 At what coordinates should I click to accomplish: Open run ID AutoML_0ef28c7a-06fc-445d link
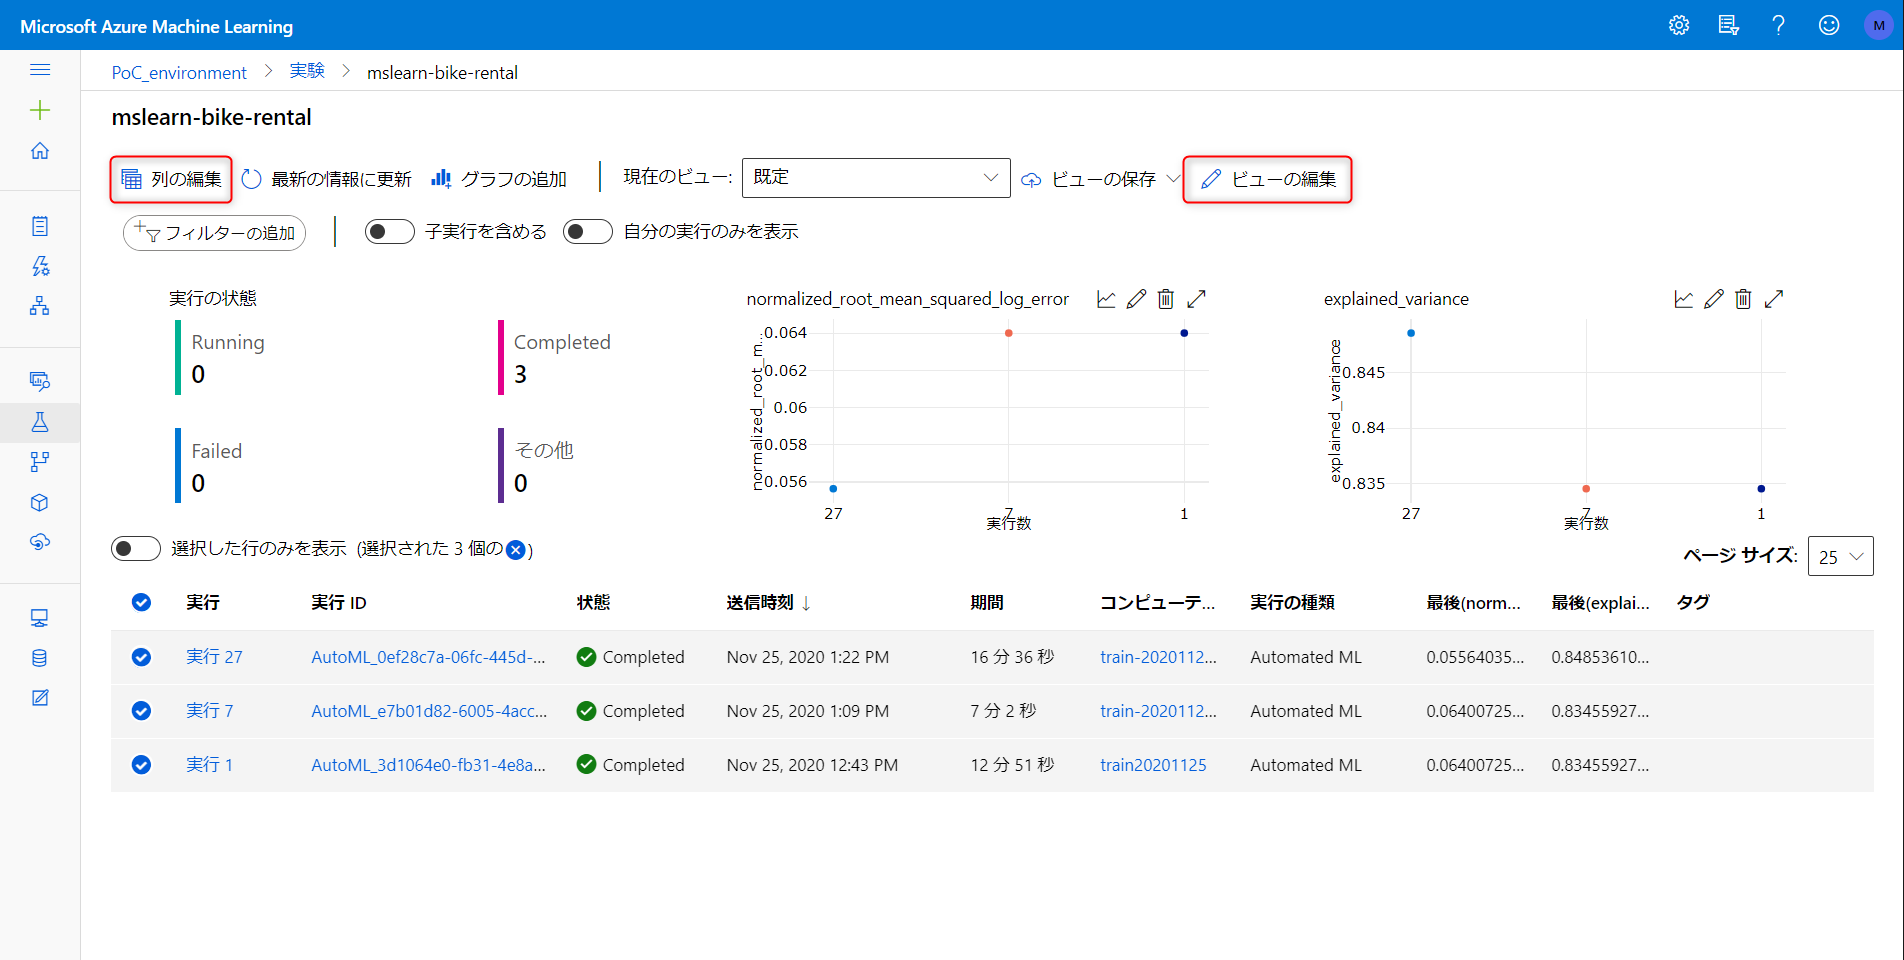428,657
